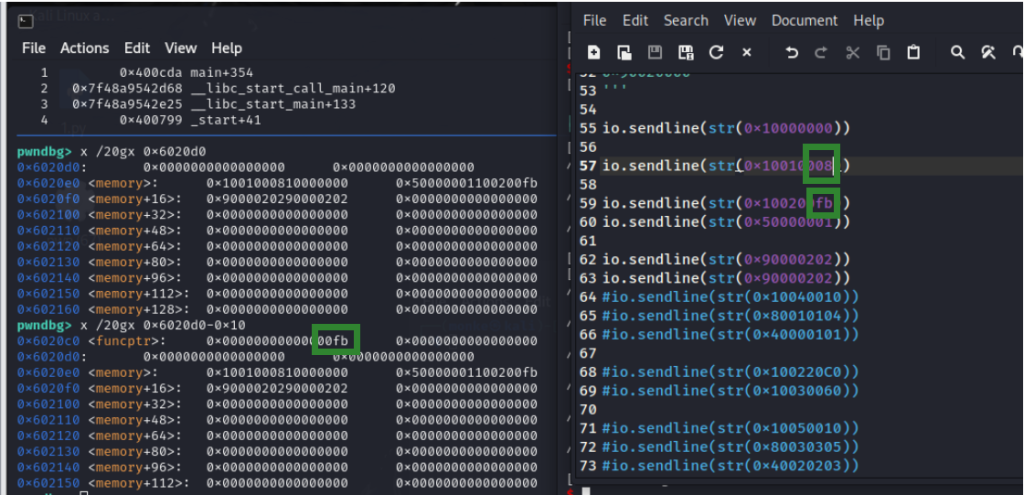1024x495 pixels.
Task: Click the Redo arrow icon
Action: 822,53
